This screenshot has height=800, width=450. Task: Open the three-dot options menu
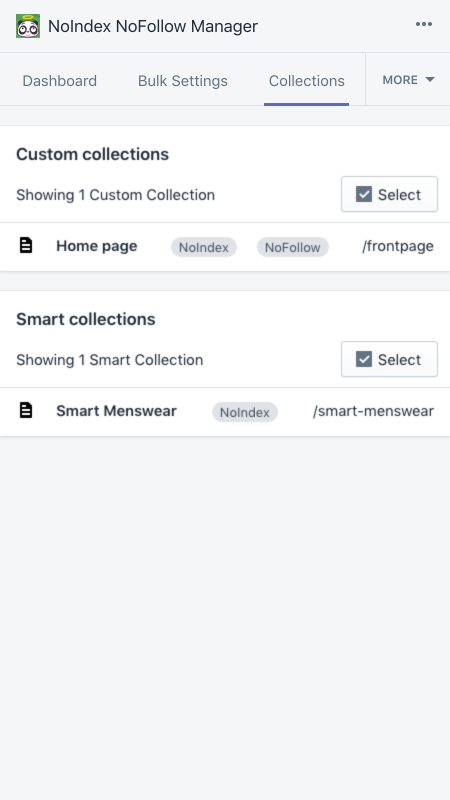coord(424,24)
